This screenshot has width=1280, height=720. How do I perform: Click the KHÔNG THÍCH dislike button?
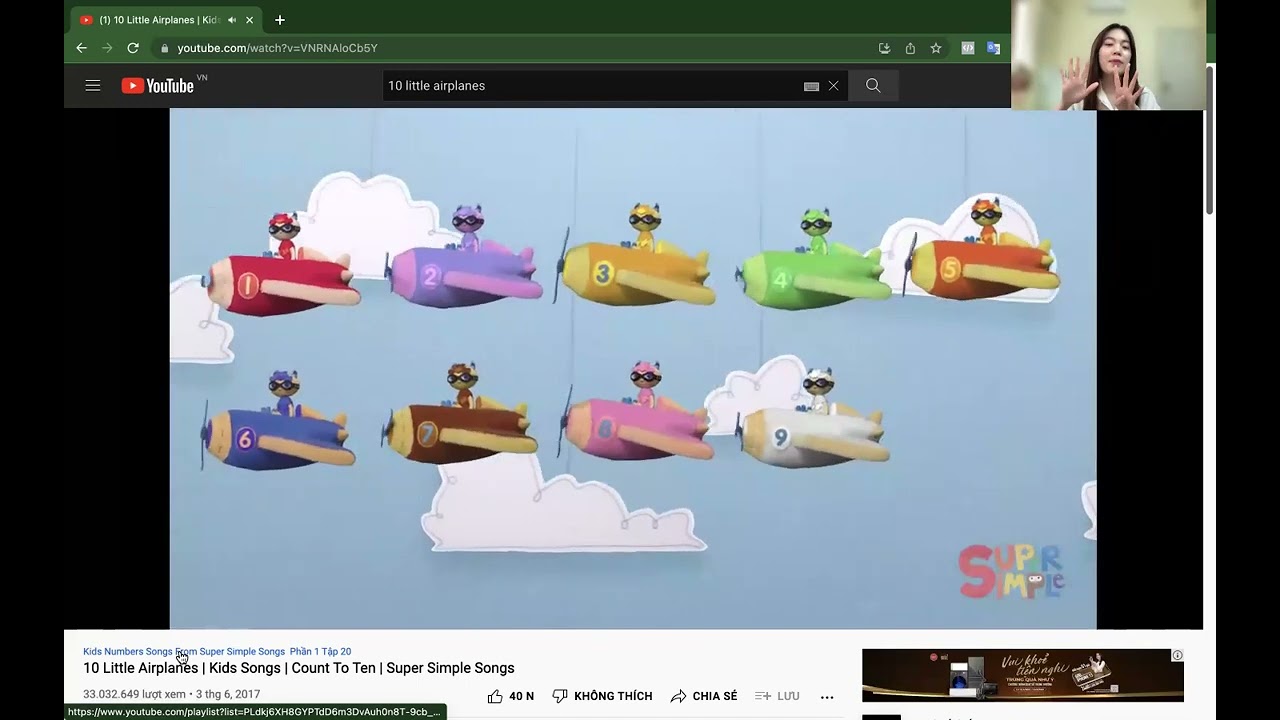(x=602, y=696)
